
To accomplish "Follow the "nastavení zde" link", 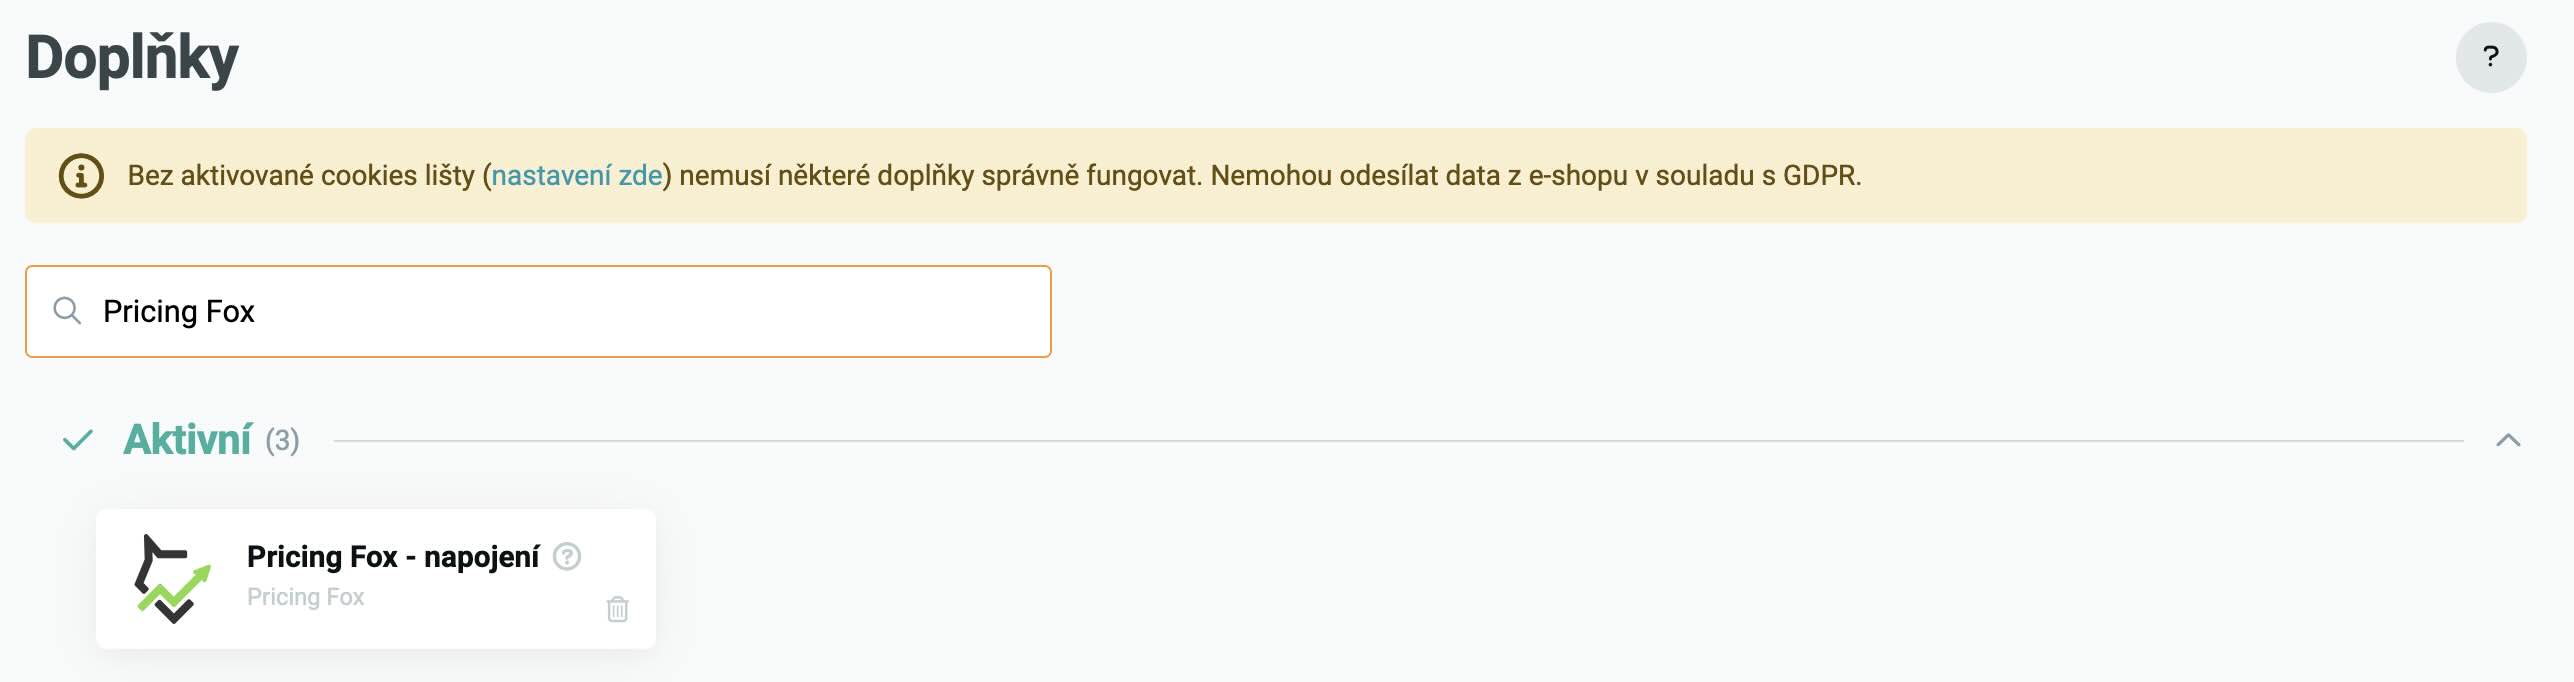I will pyautogui.click(x=576, y=176).
